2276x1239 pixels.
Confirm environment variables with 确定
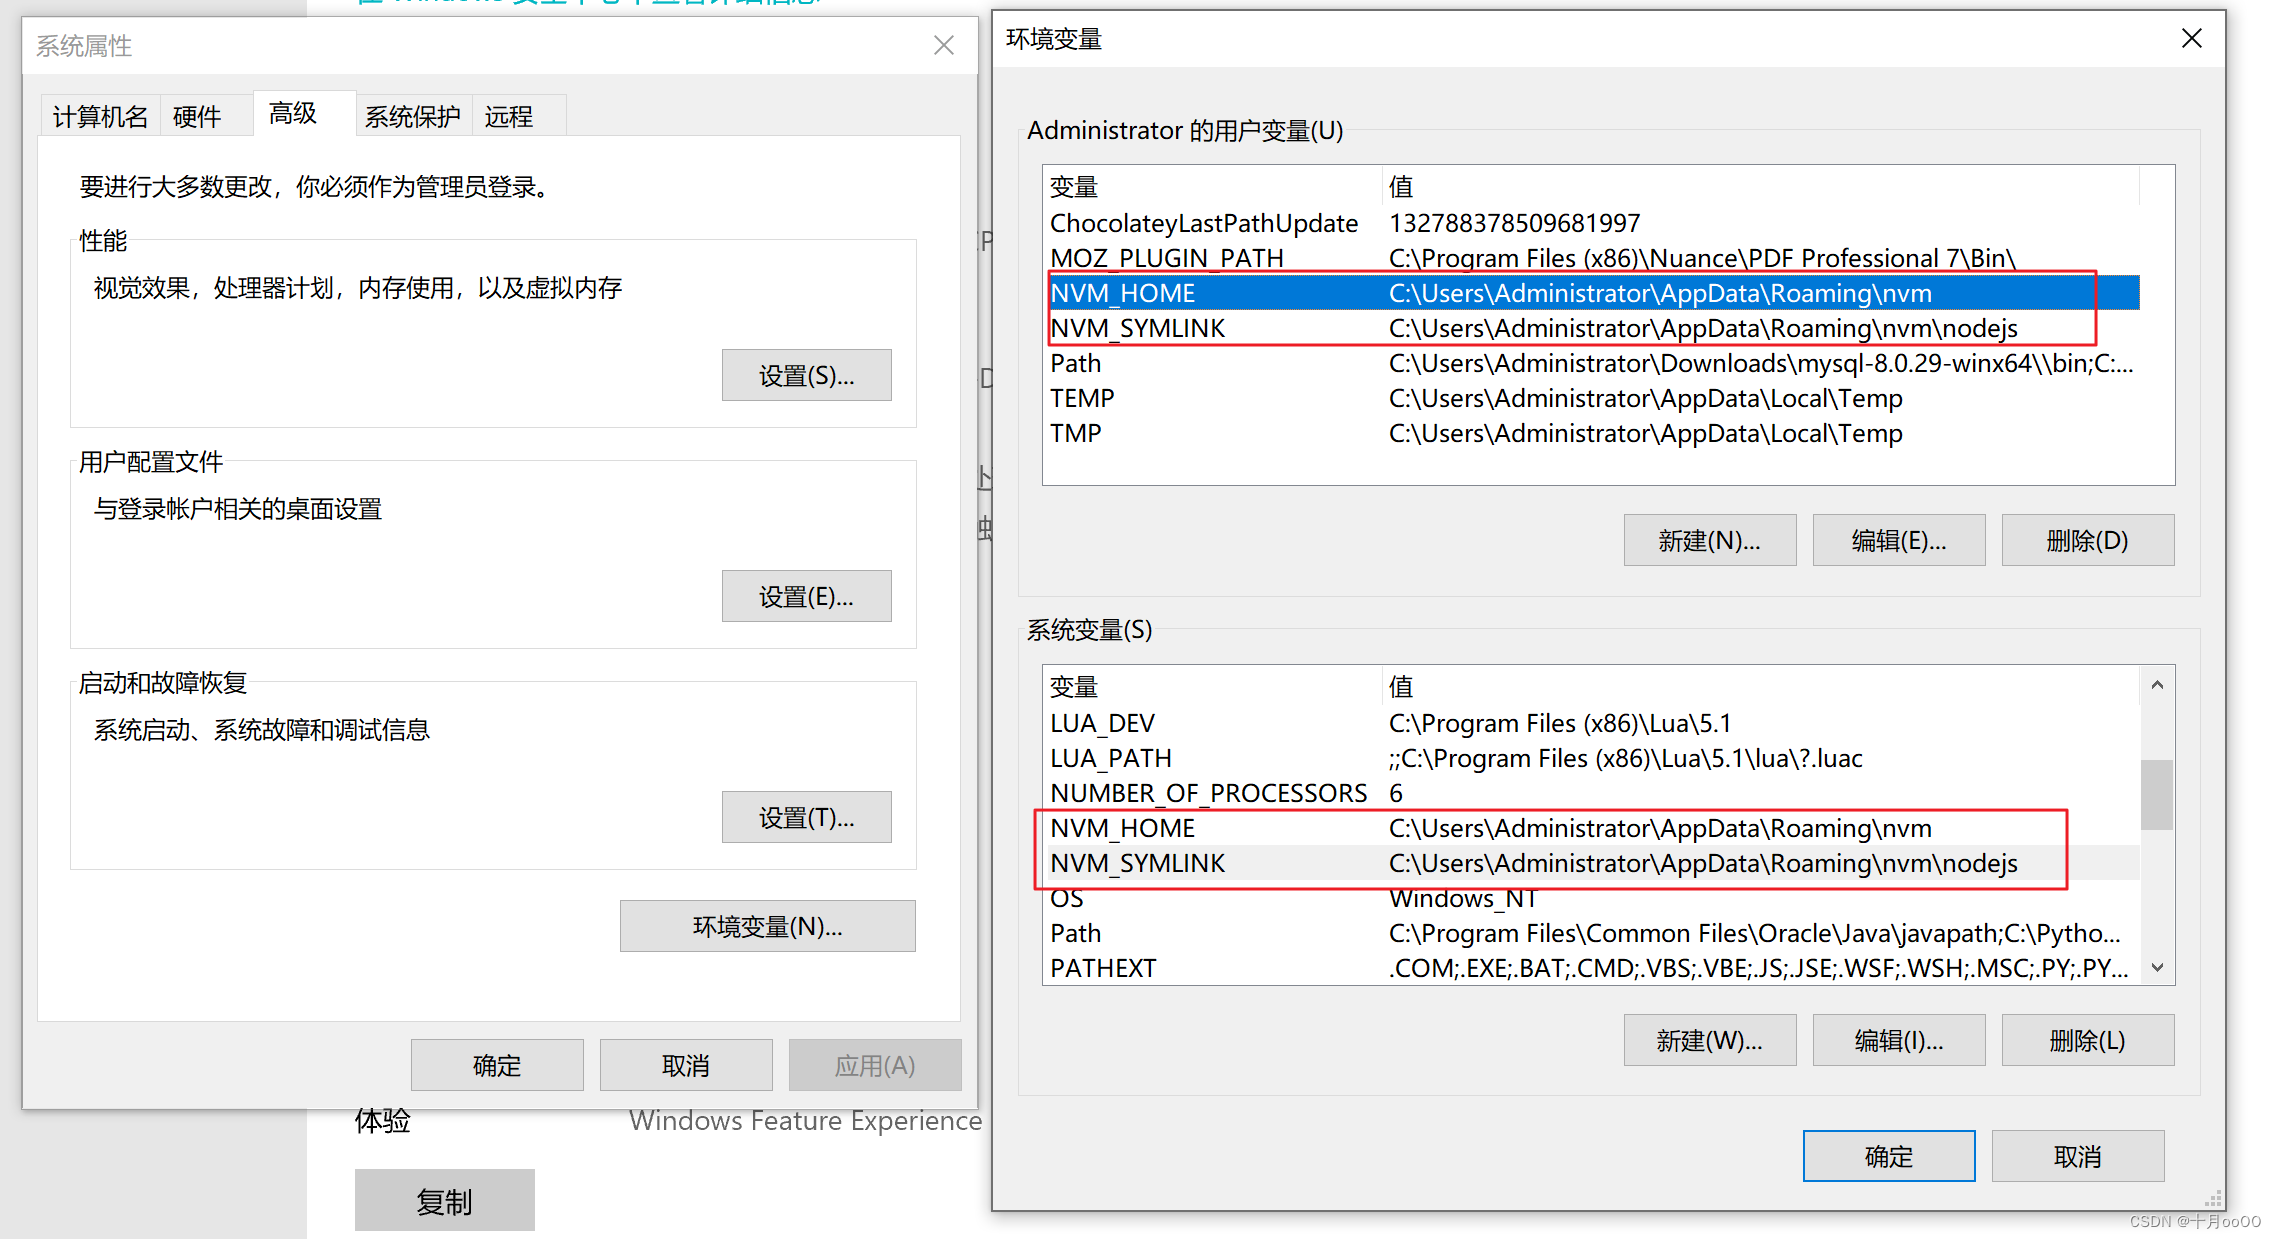tap(1888, 1155)
